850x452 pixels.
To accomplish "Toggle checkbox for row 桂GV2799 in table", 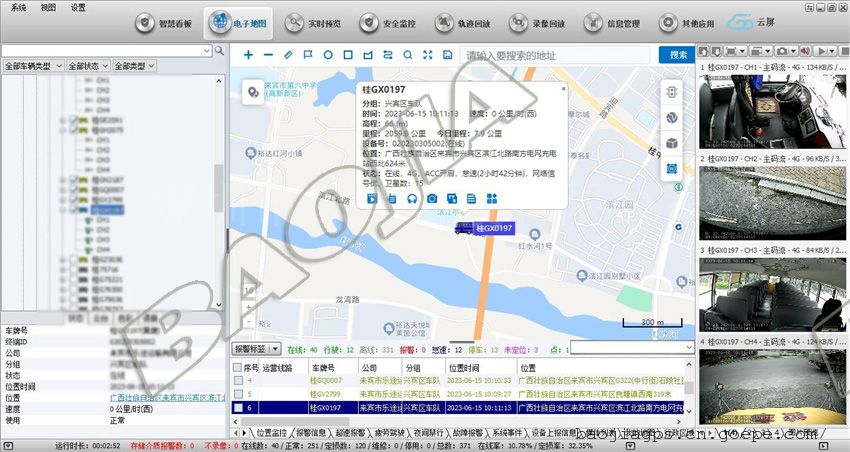I will click(238, 394).
